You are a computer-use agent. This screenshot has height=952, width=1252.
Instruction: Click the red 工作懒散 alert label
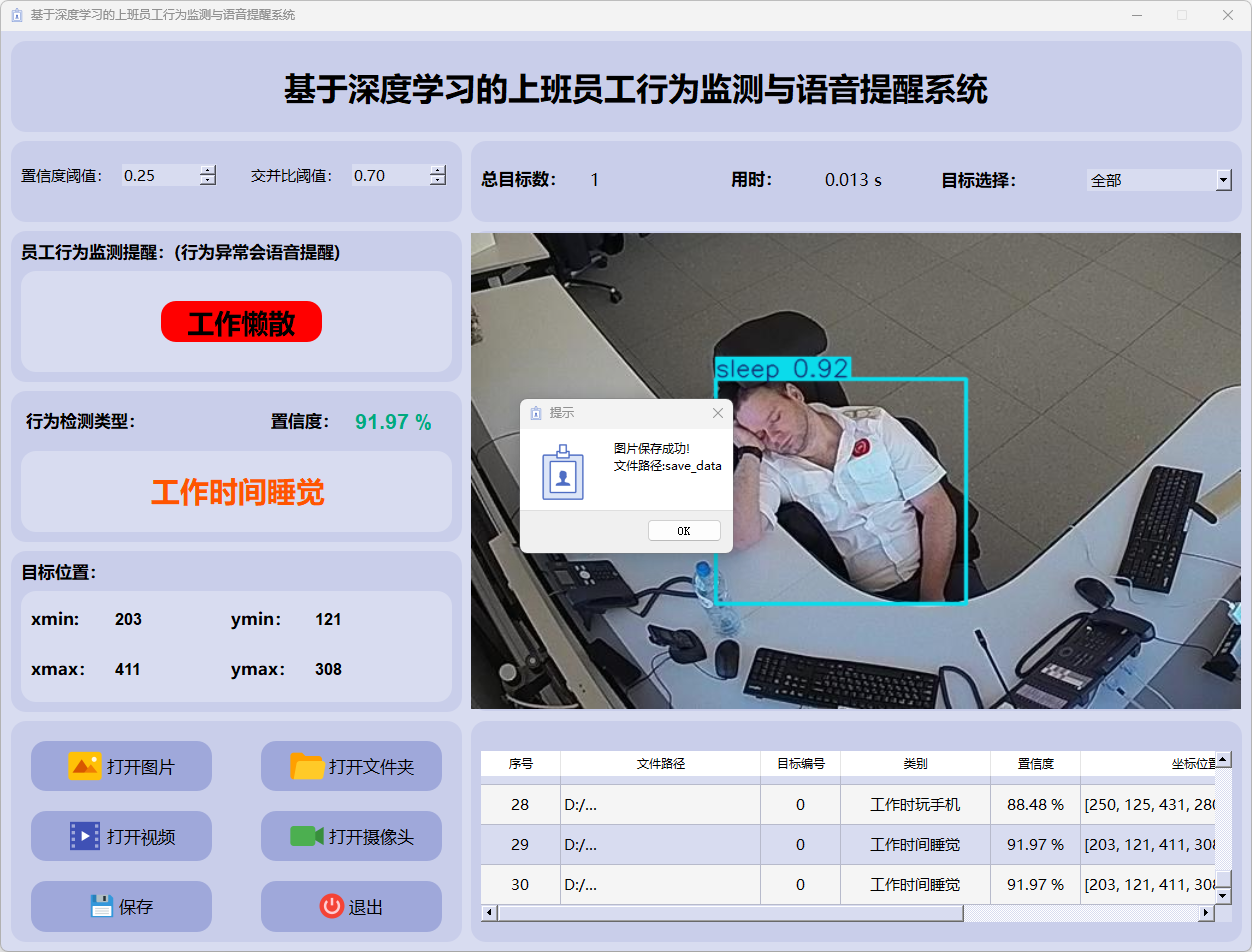(241, 322)
